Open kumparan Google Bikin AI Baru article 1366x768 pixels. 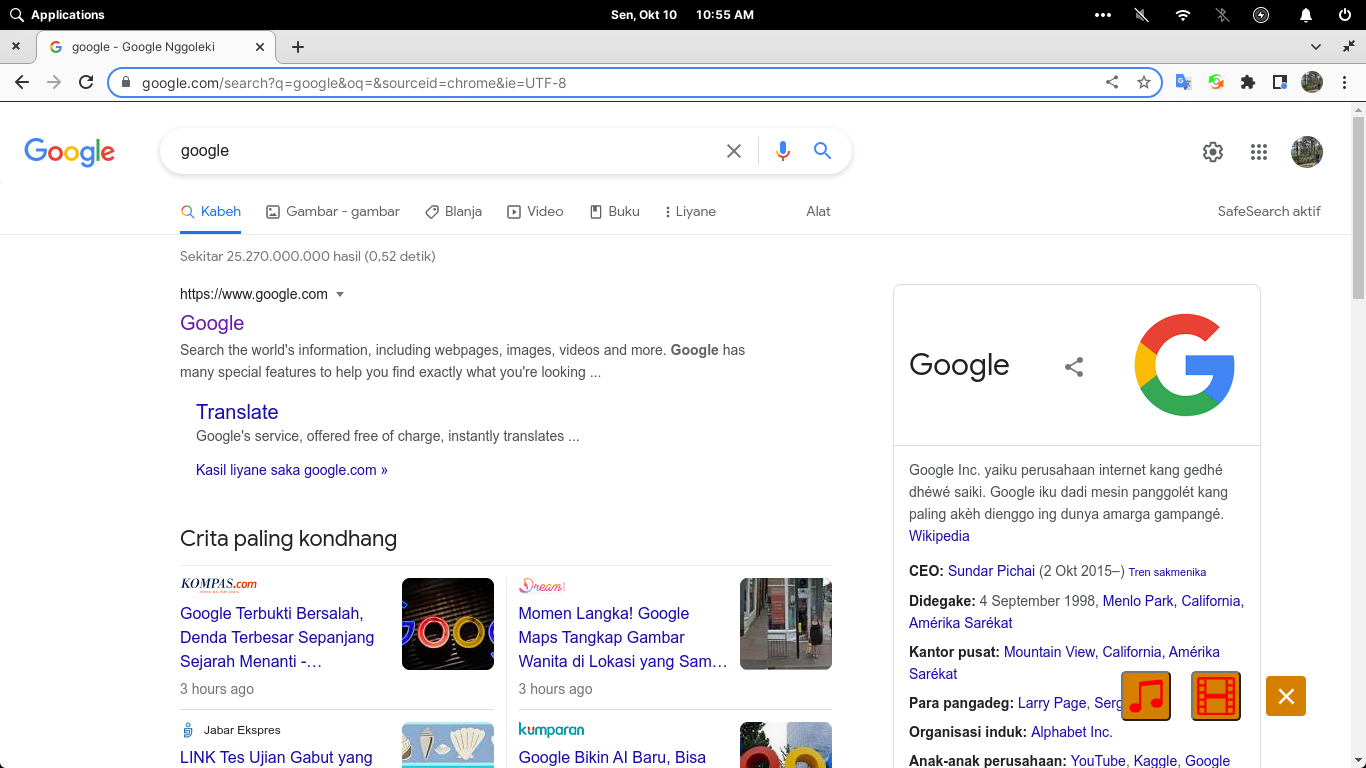click(x=612, y=757)
